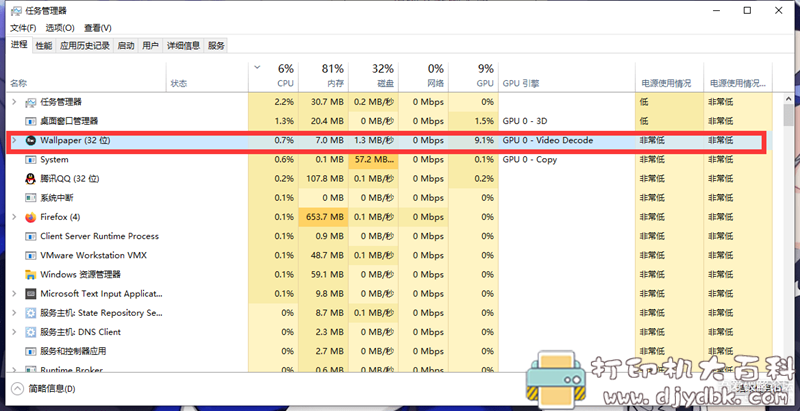Viewport: 800px width, 411px height.
Task: Expand the Microsoft Text Input Application row
Action: 14,294
